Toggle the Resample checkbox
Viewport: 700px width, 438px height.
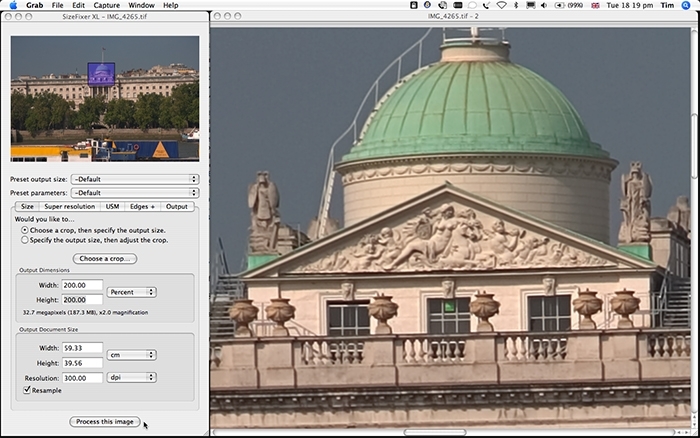click(x=26, y=391)
